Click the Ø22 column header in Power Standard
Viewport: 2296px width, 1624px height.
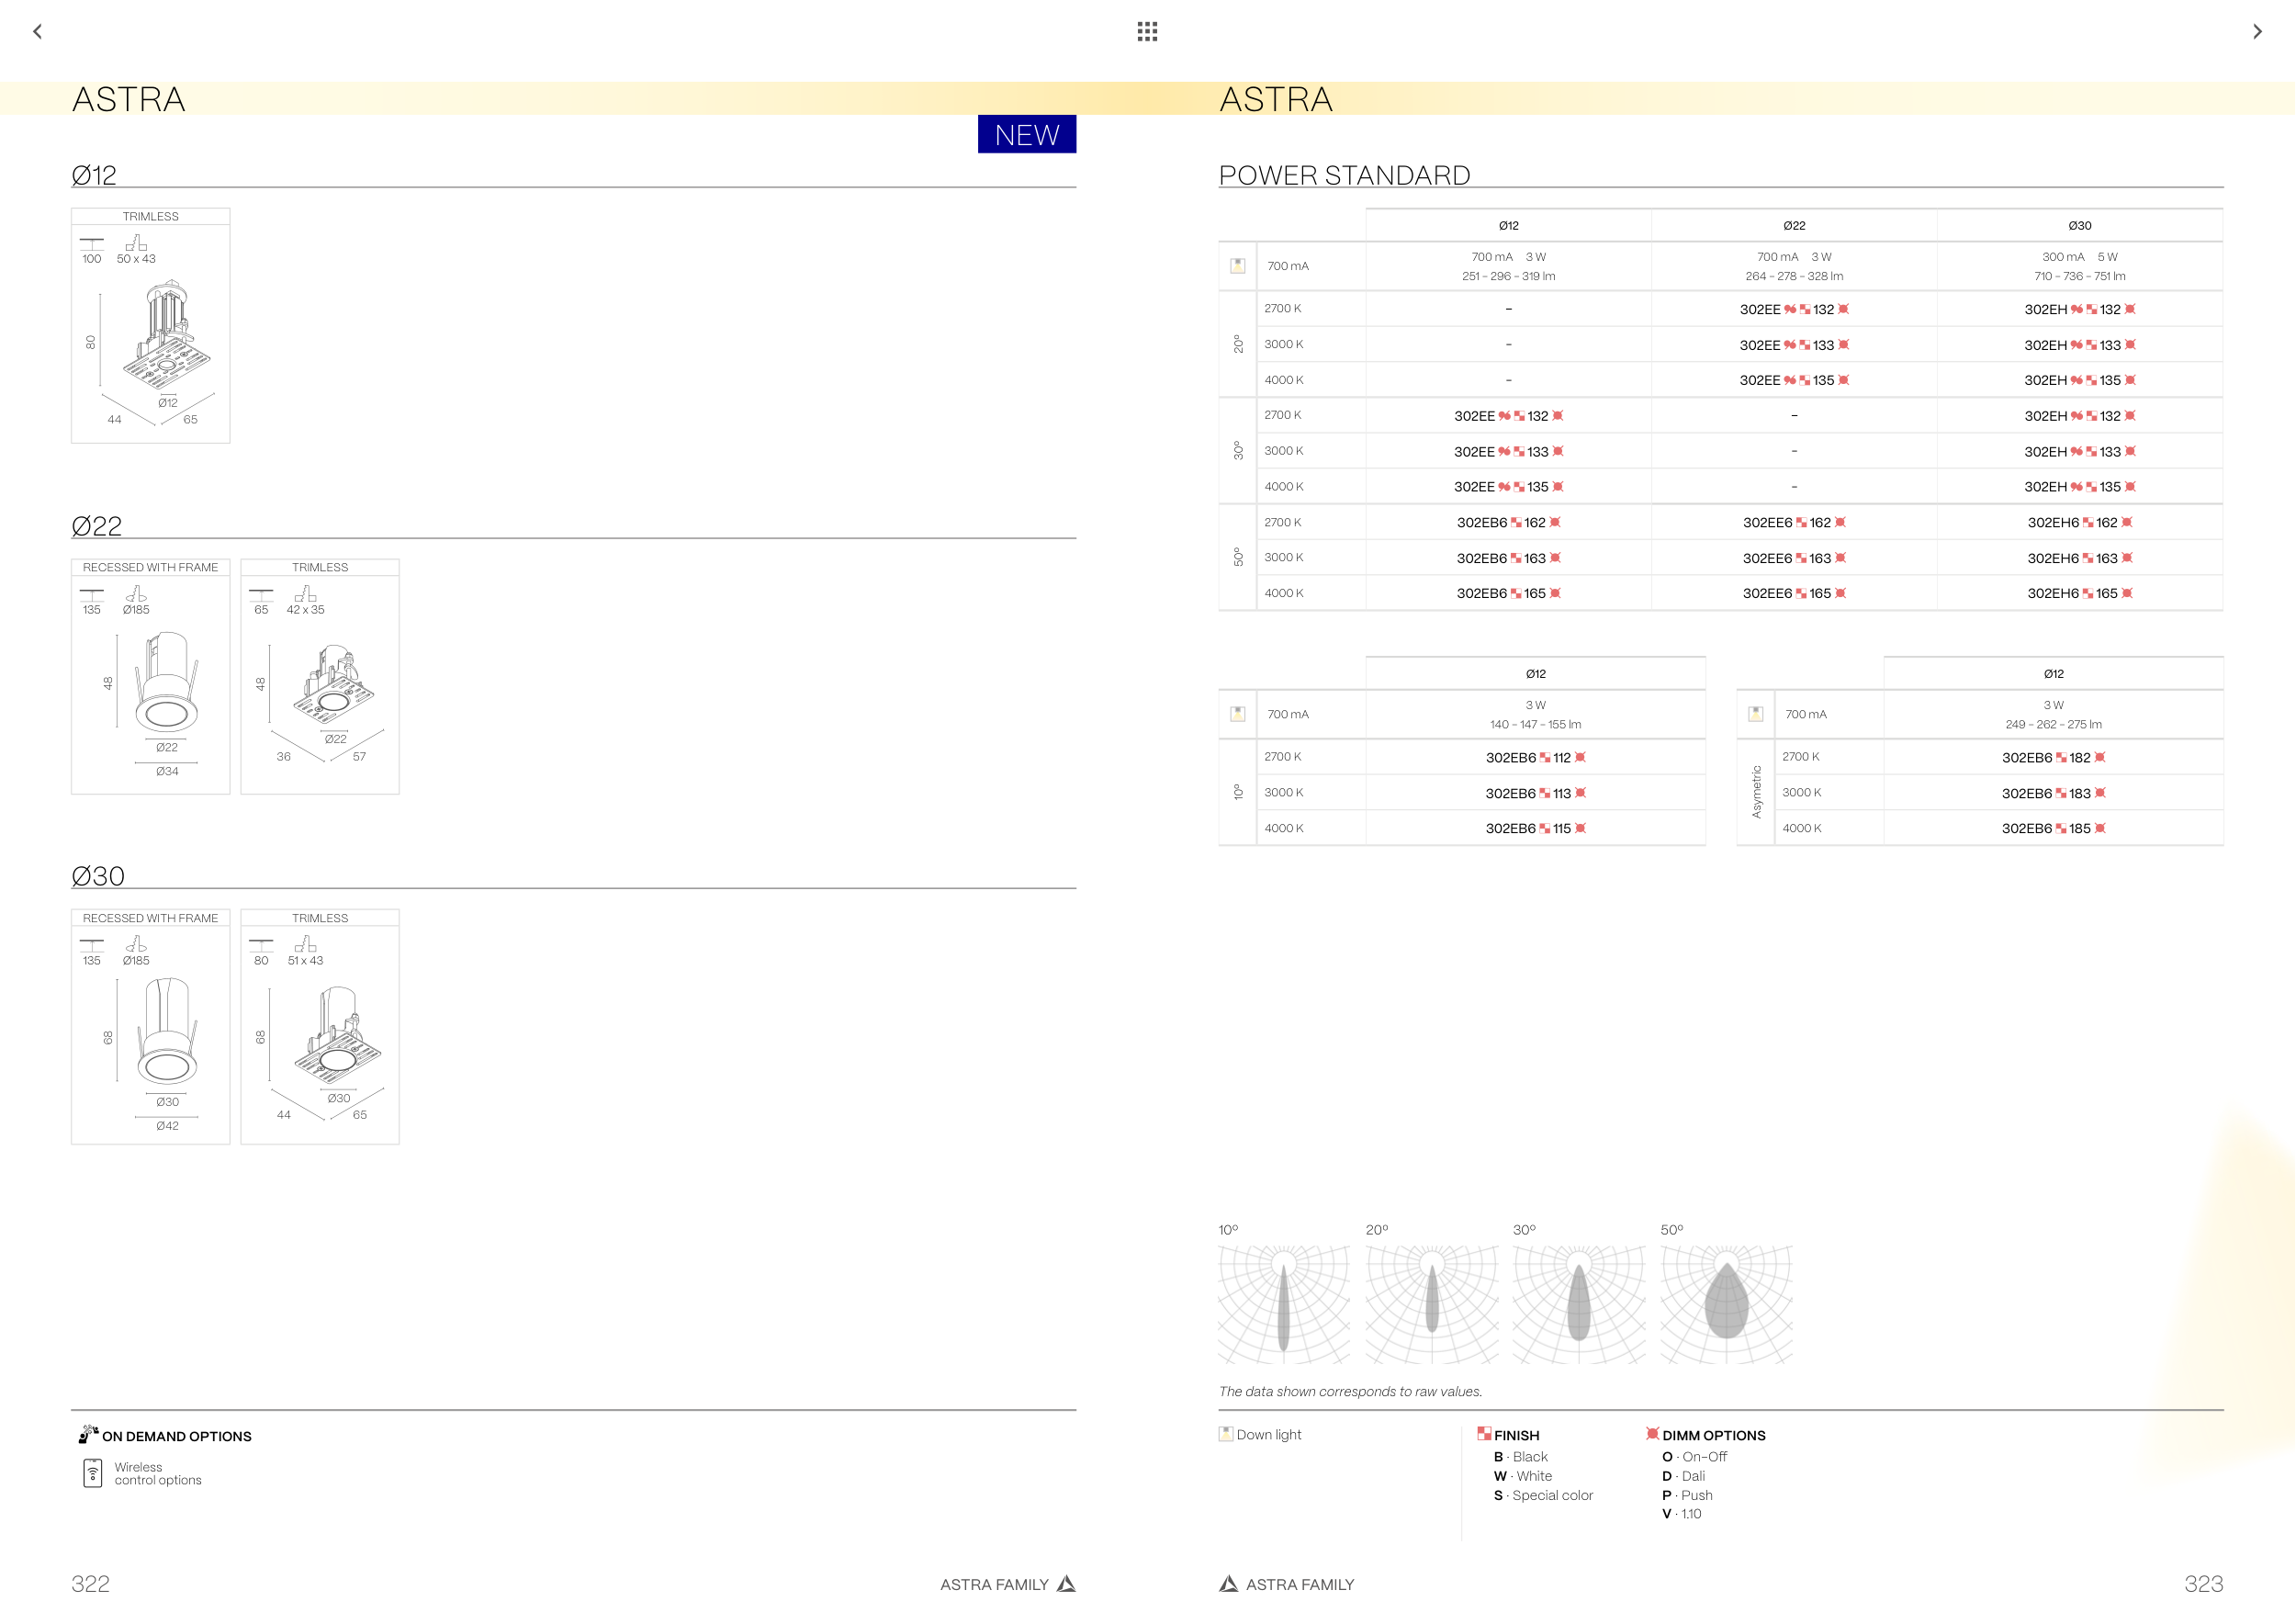click(1794, 226)
